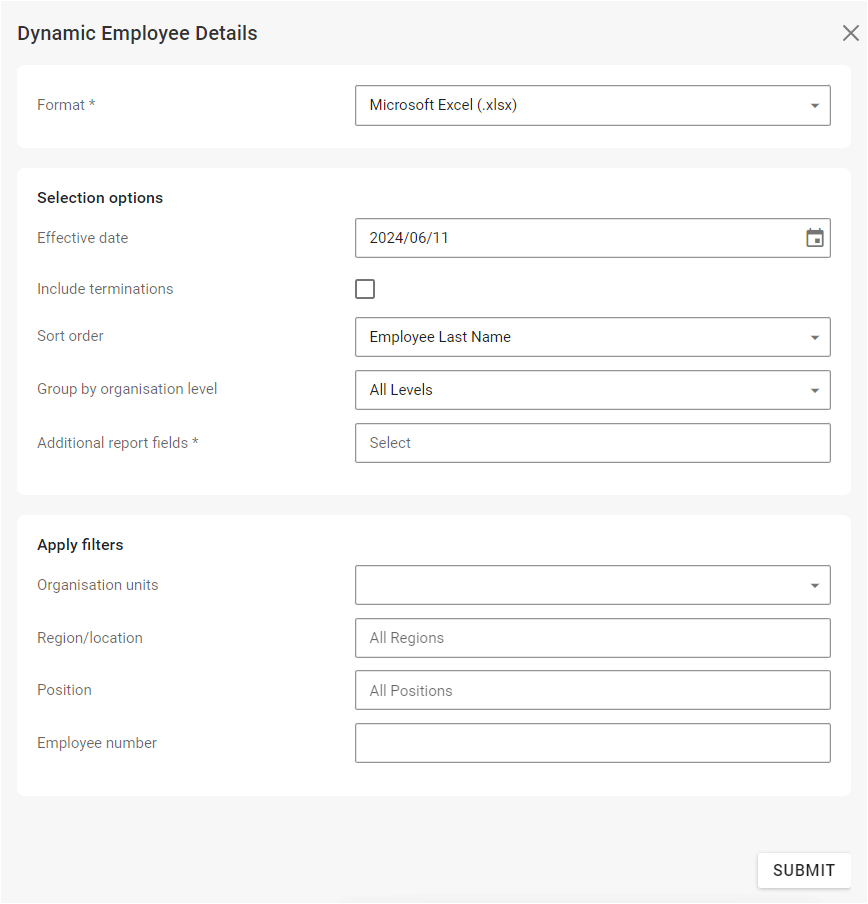
Task: Click the Group by organisation level arrow
Action: (x=815, y=390)
